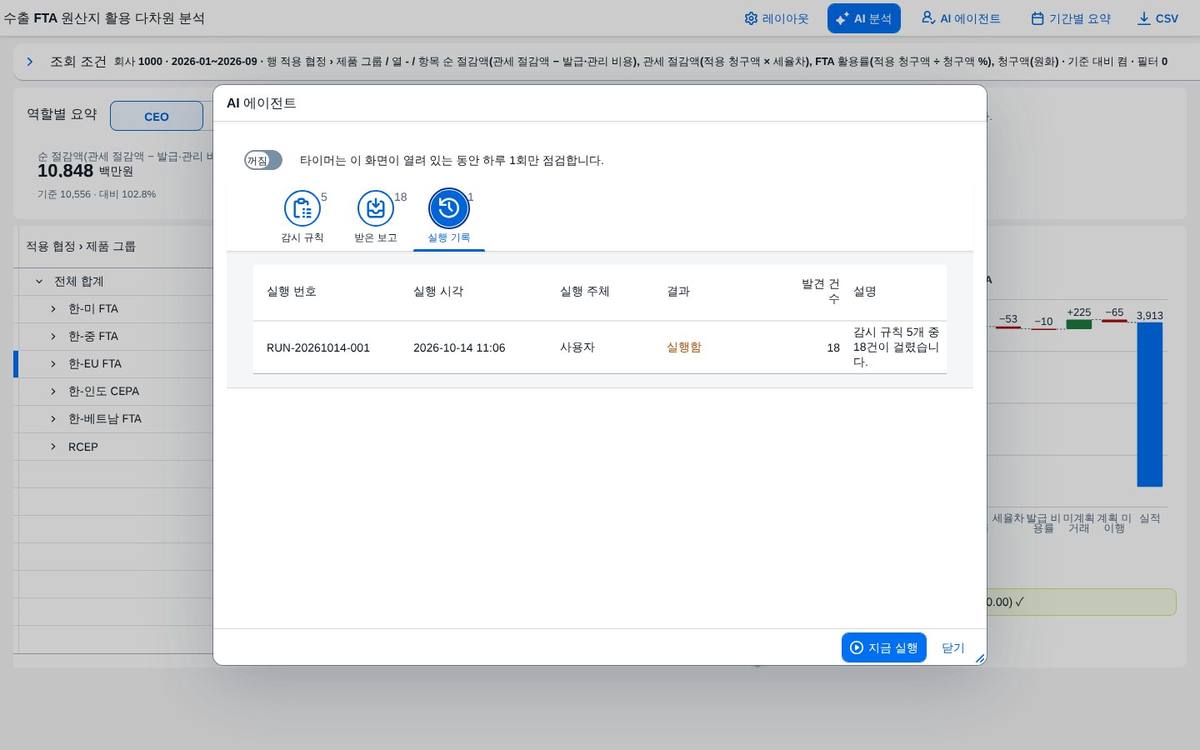Viewport: 1200px width, 750px height.
Task: Close the dialog with 닫기
Action: (953, 647)
